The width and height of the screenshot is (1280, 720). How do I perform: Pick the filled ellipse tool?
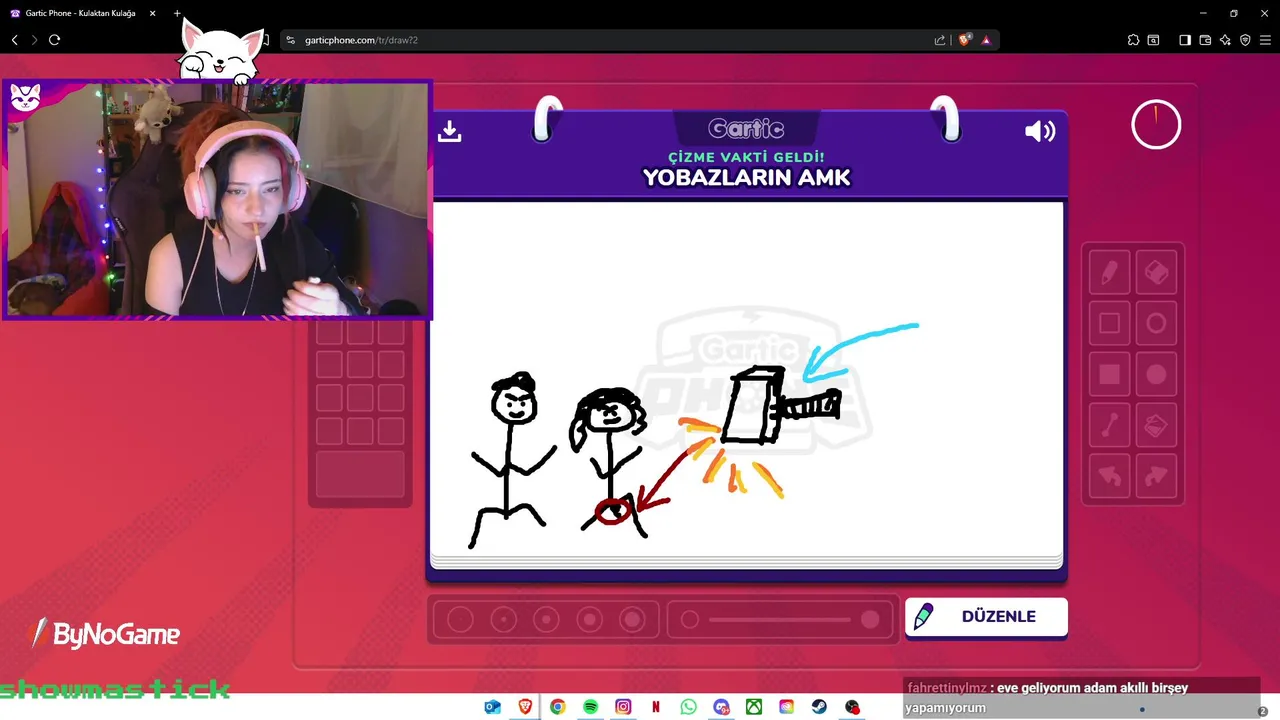(x=1156, y=374)
